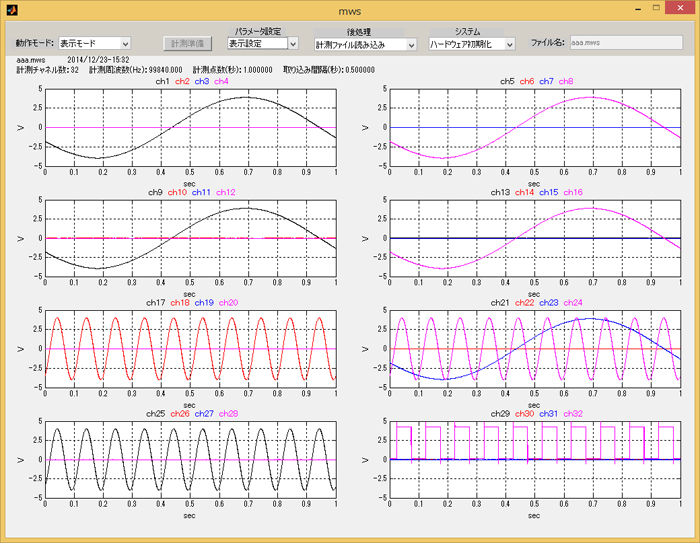
Task: Click the 計測準備 button
Action: [188, 43]
